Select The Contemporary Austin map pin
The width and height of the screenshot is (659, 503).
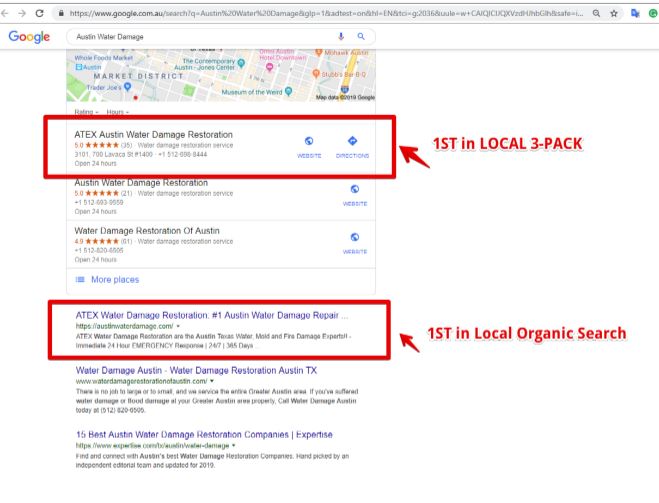[x=241, y=63]
